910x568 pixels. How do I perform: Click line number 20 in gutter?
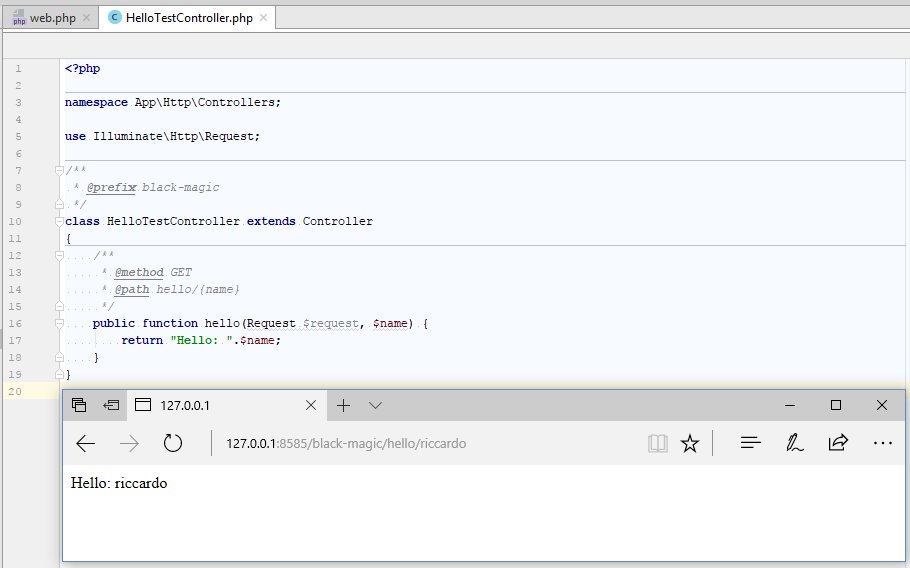pos(15,392)
